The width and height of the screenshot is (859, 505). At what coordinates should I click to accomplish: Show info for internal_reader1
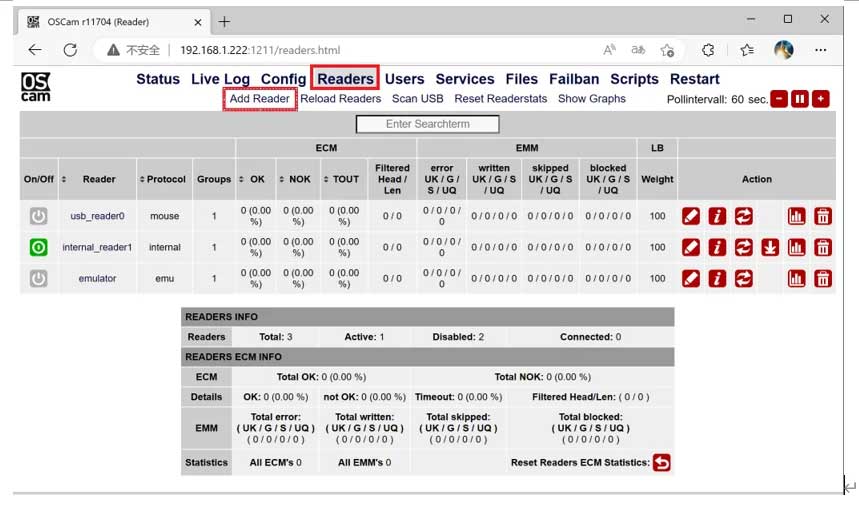tap(717, 248)
